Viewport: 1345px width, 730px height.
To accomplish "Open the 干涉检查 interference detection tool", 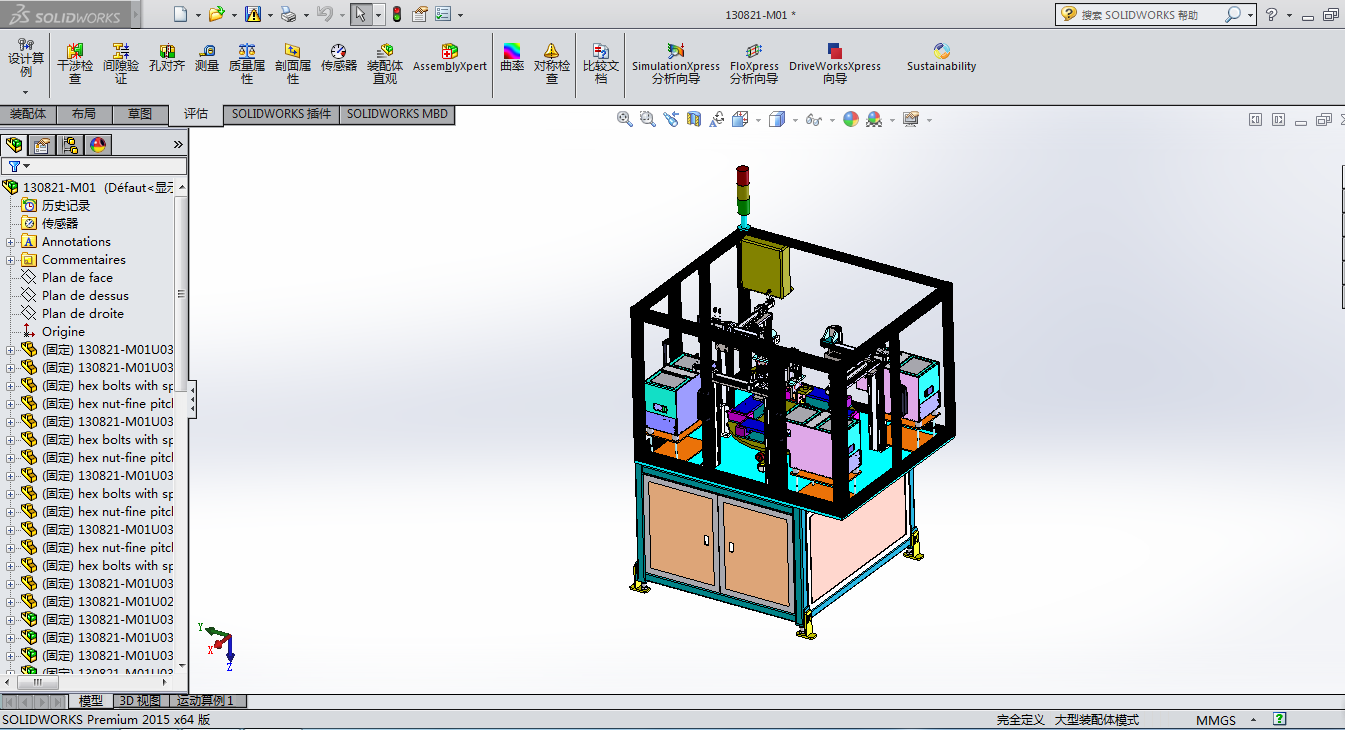I will click(x=75, y=59).
